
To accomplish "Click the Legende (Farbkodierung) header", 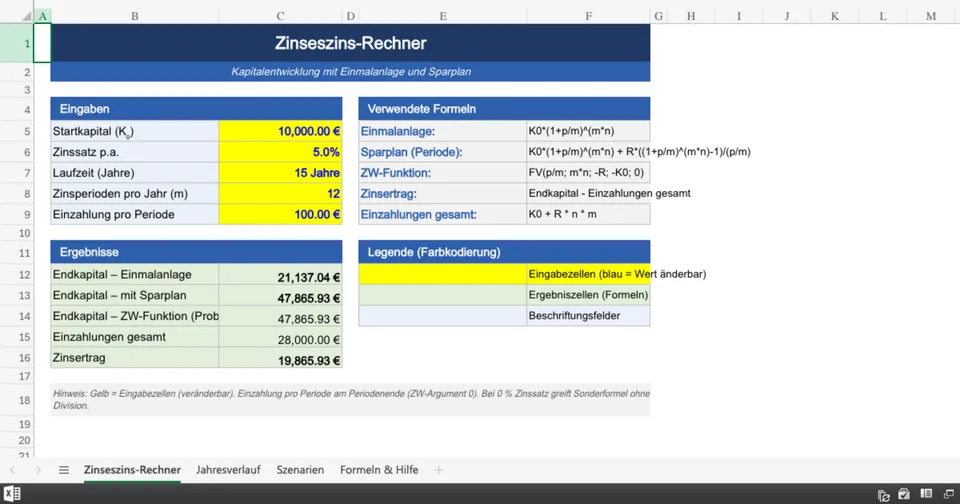I will coord(504,252).
